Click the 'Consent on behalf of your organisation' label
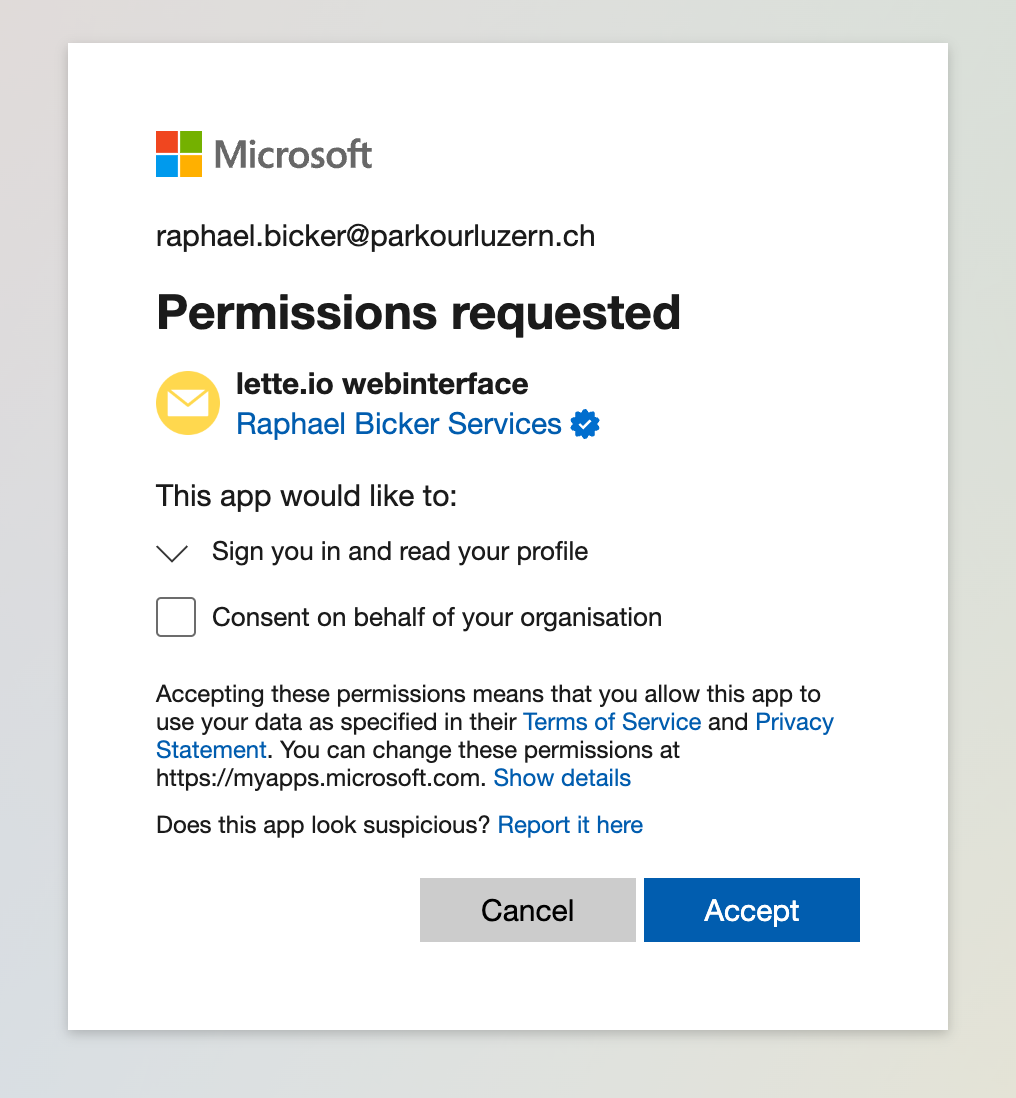The image size is (1016, 1098). click(437, 618)
